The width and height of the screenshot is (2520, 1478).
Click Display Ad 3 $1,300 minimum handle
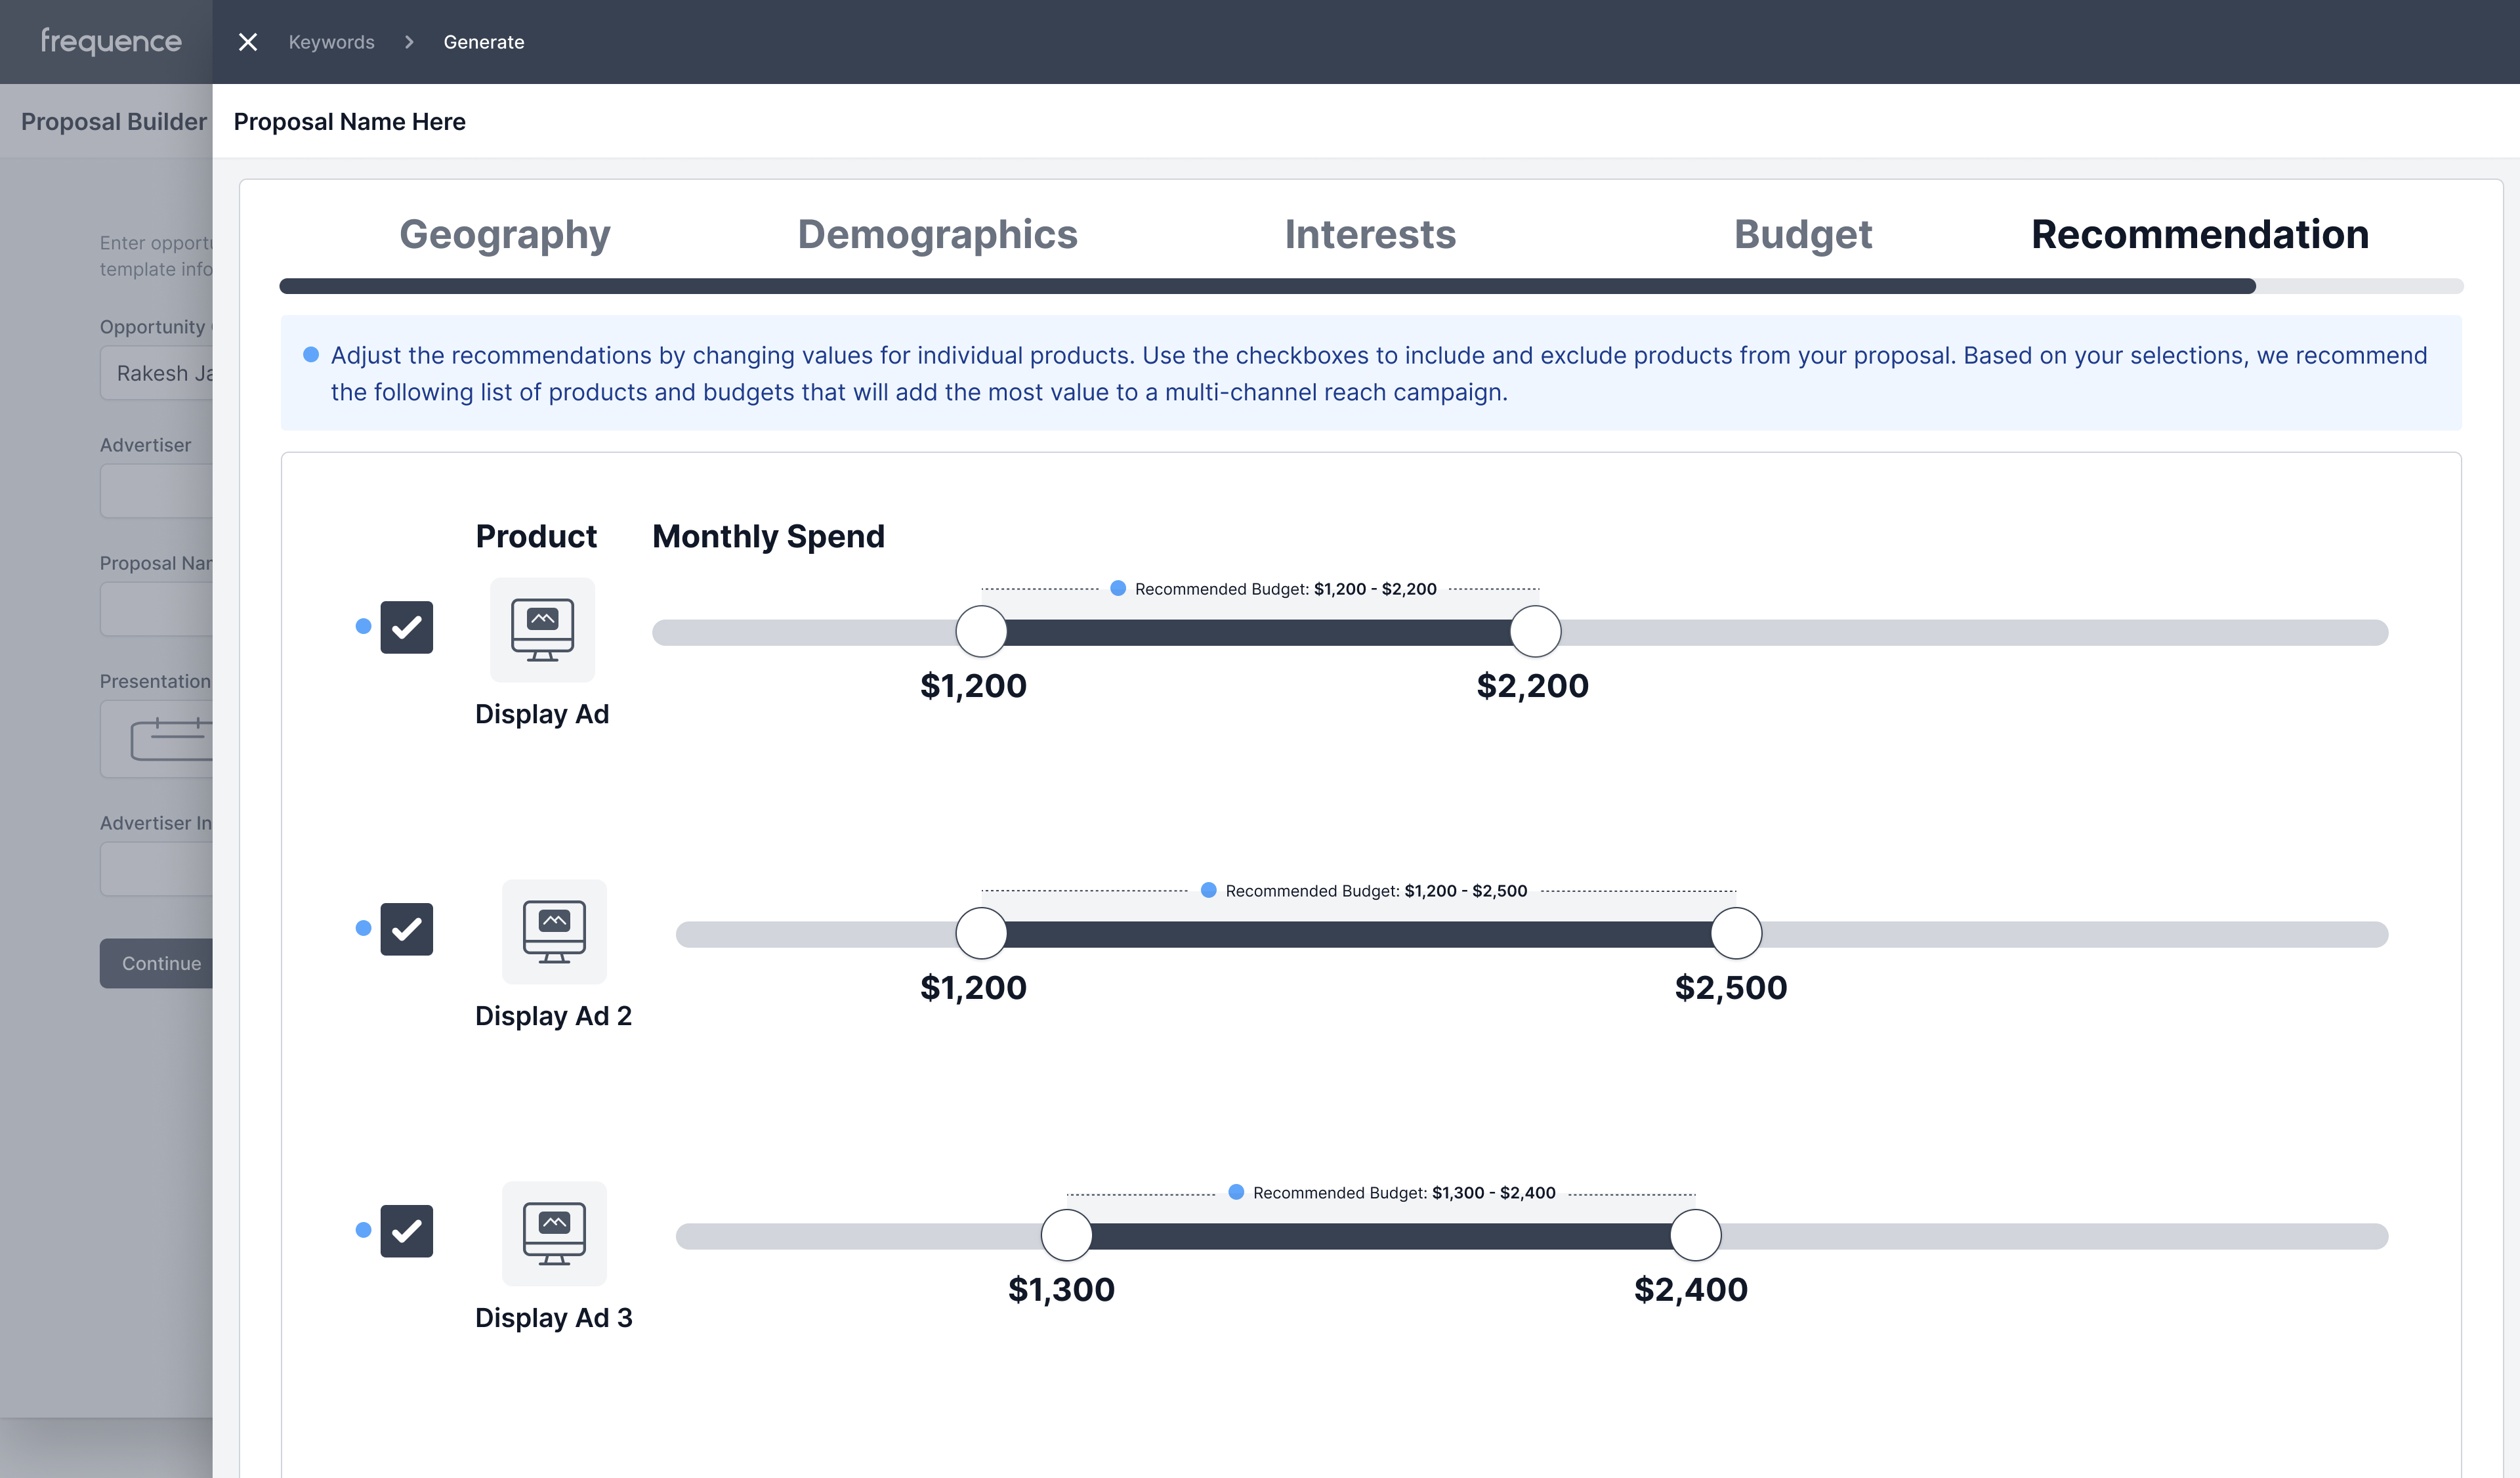point(1067,1236)
